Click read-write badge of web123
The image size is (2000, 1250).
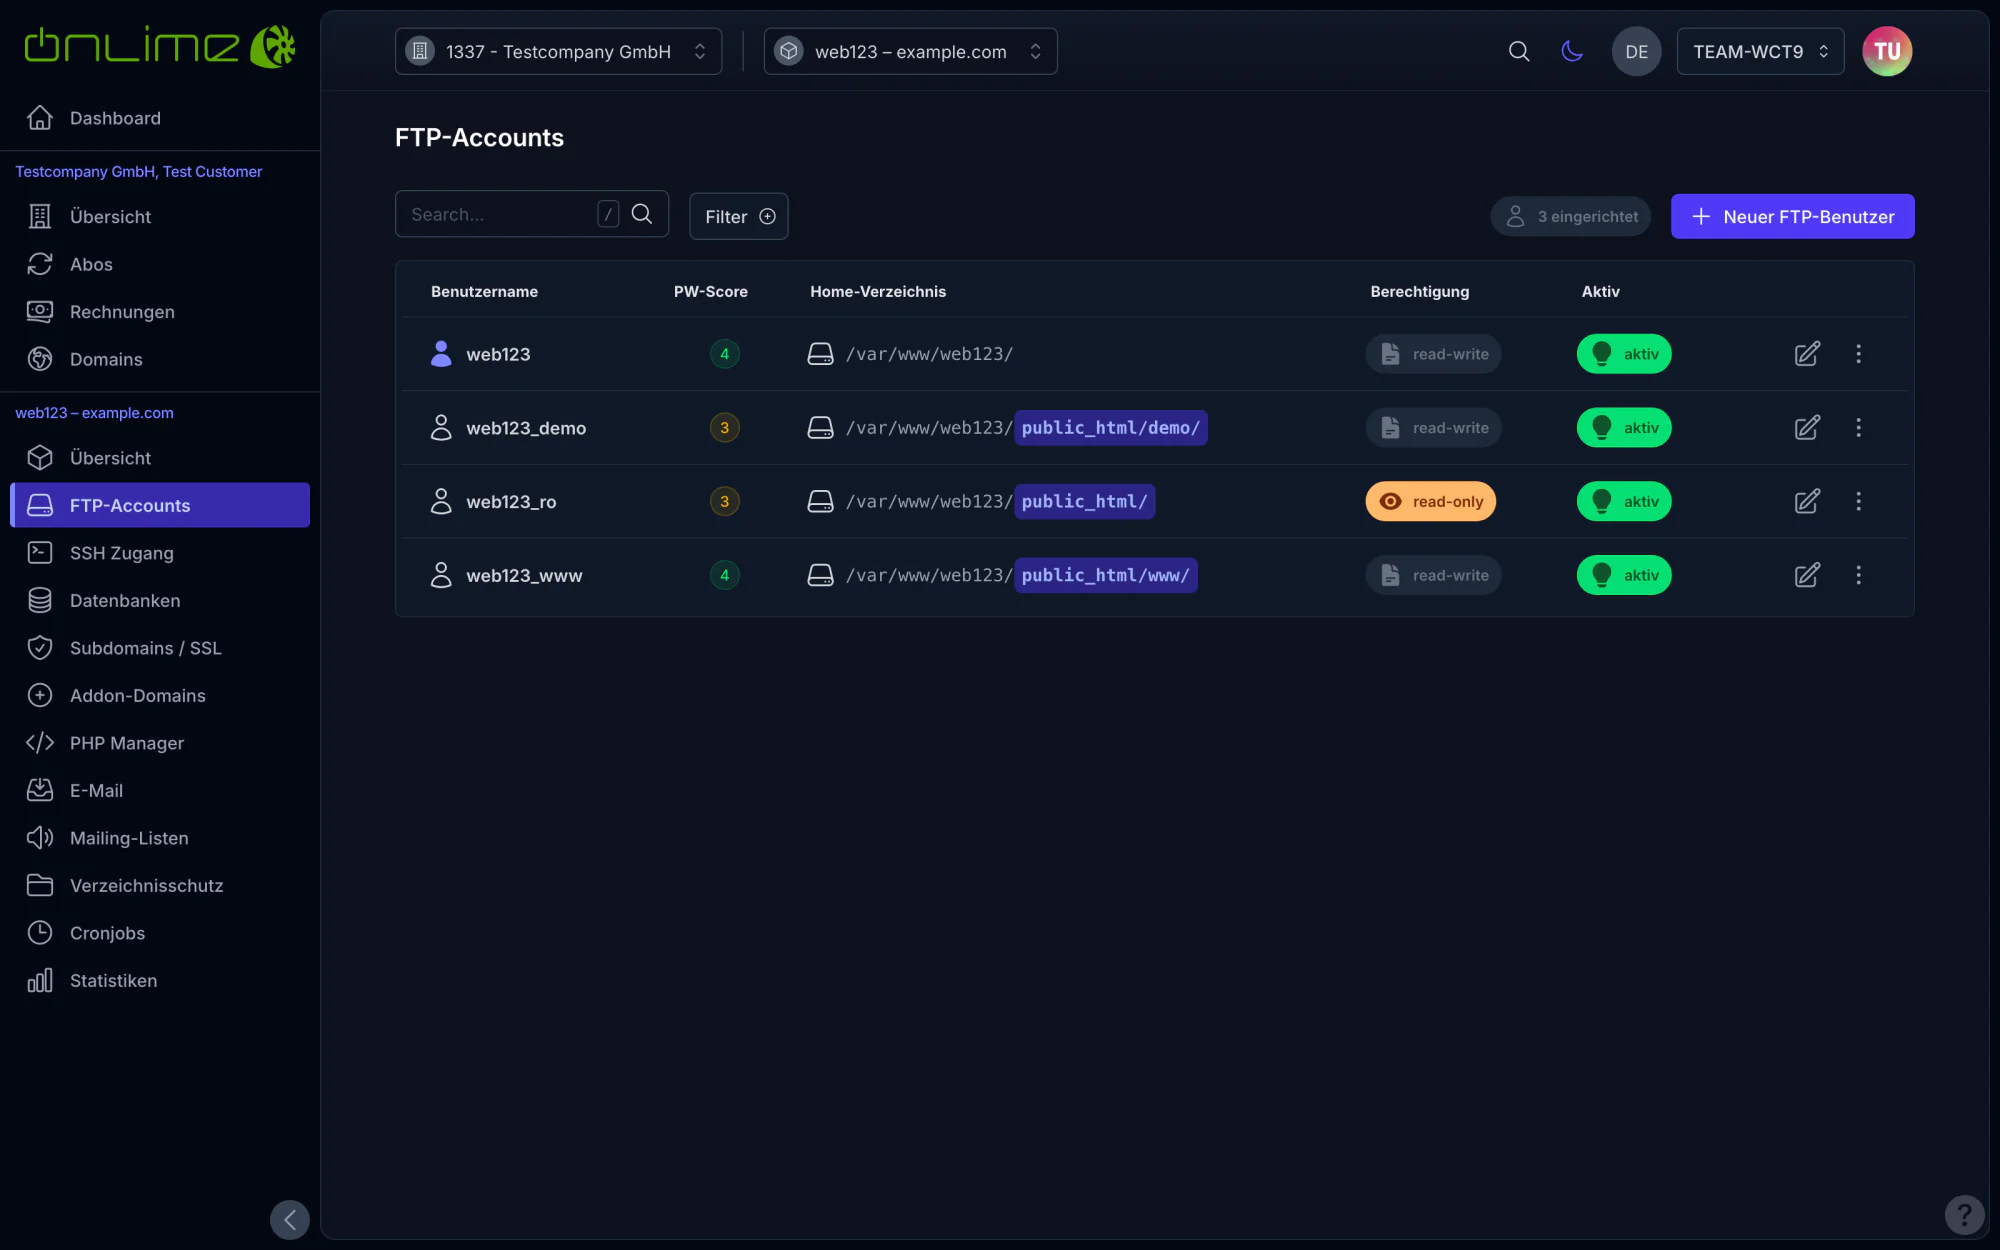pos(1433,354)
